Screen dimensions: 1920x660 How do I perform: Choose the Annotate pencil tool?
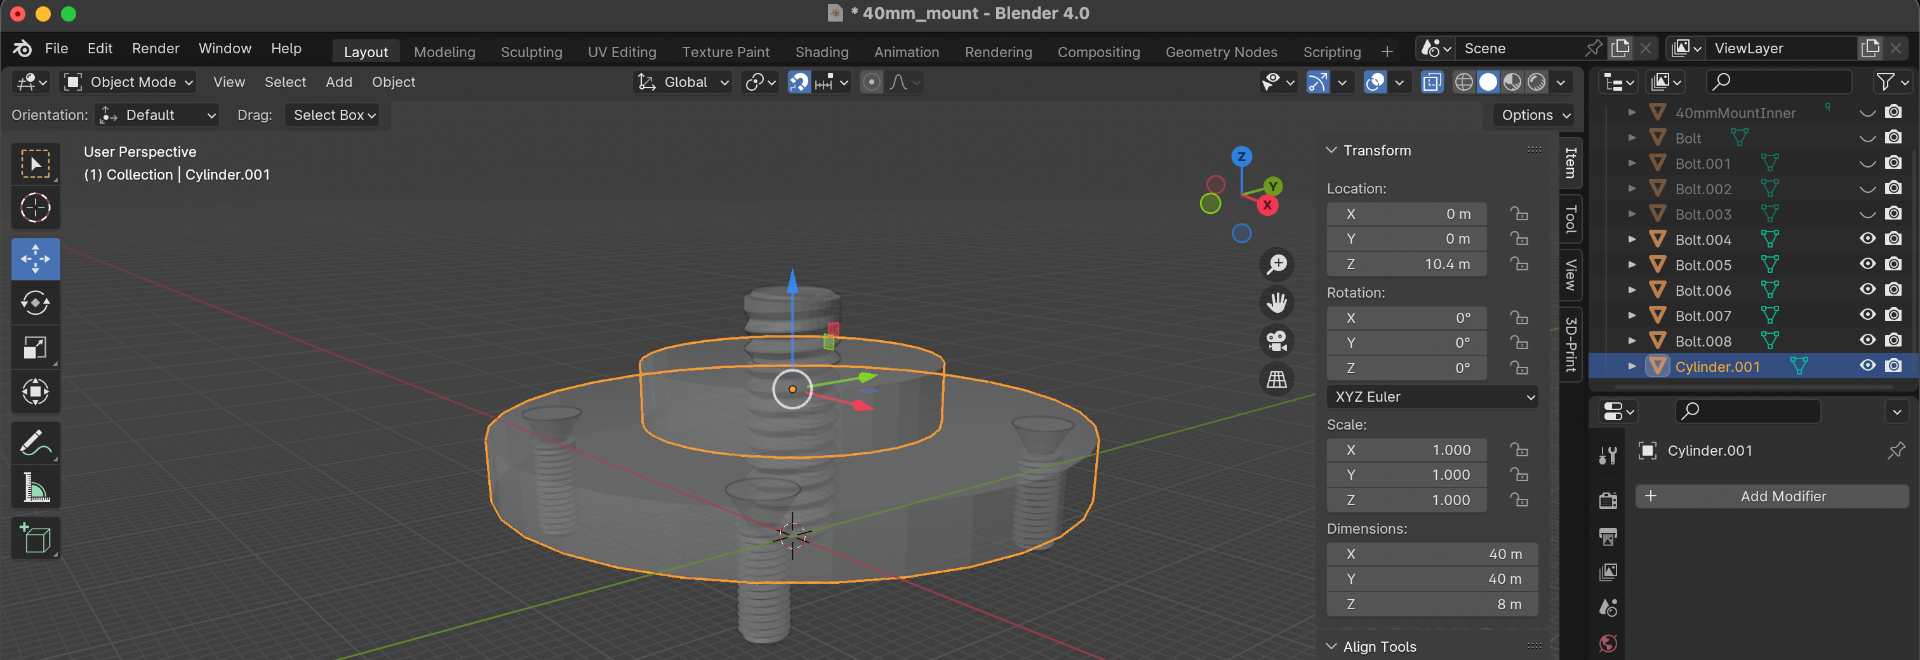click(36, 443)
